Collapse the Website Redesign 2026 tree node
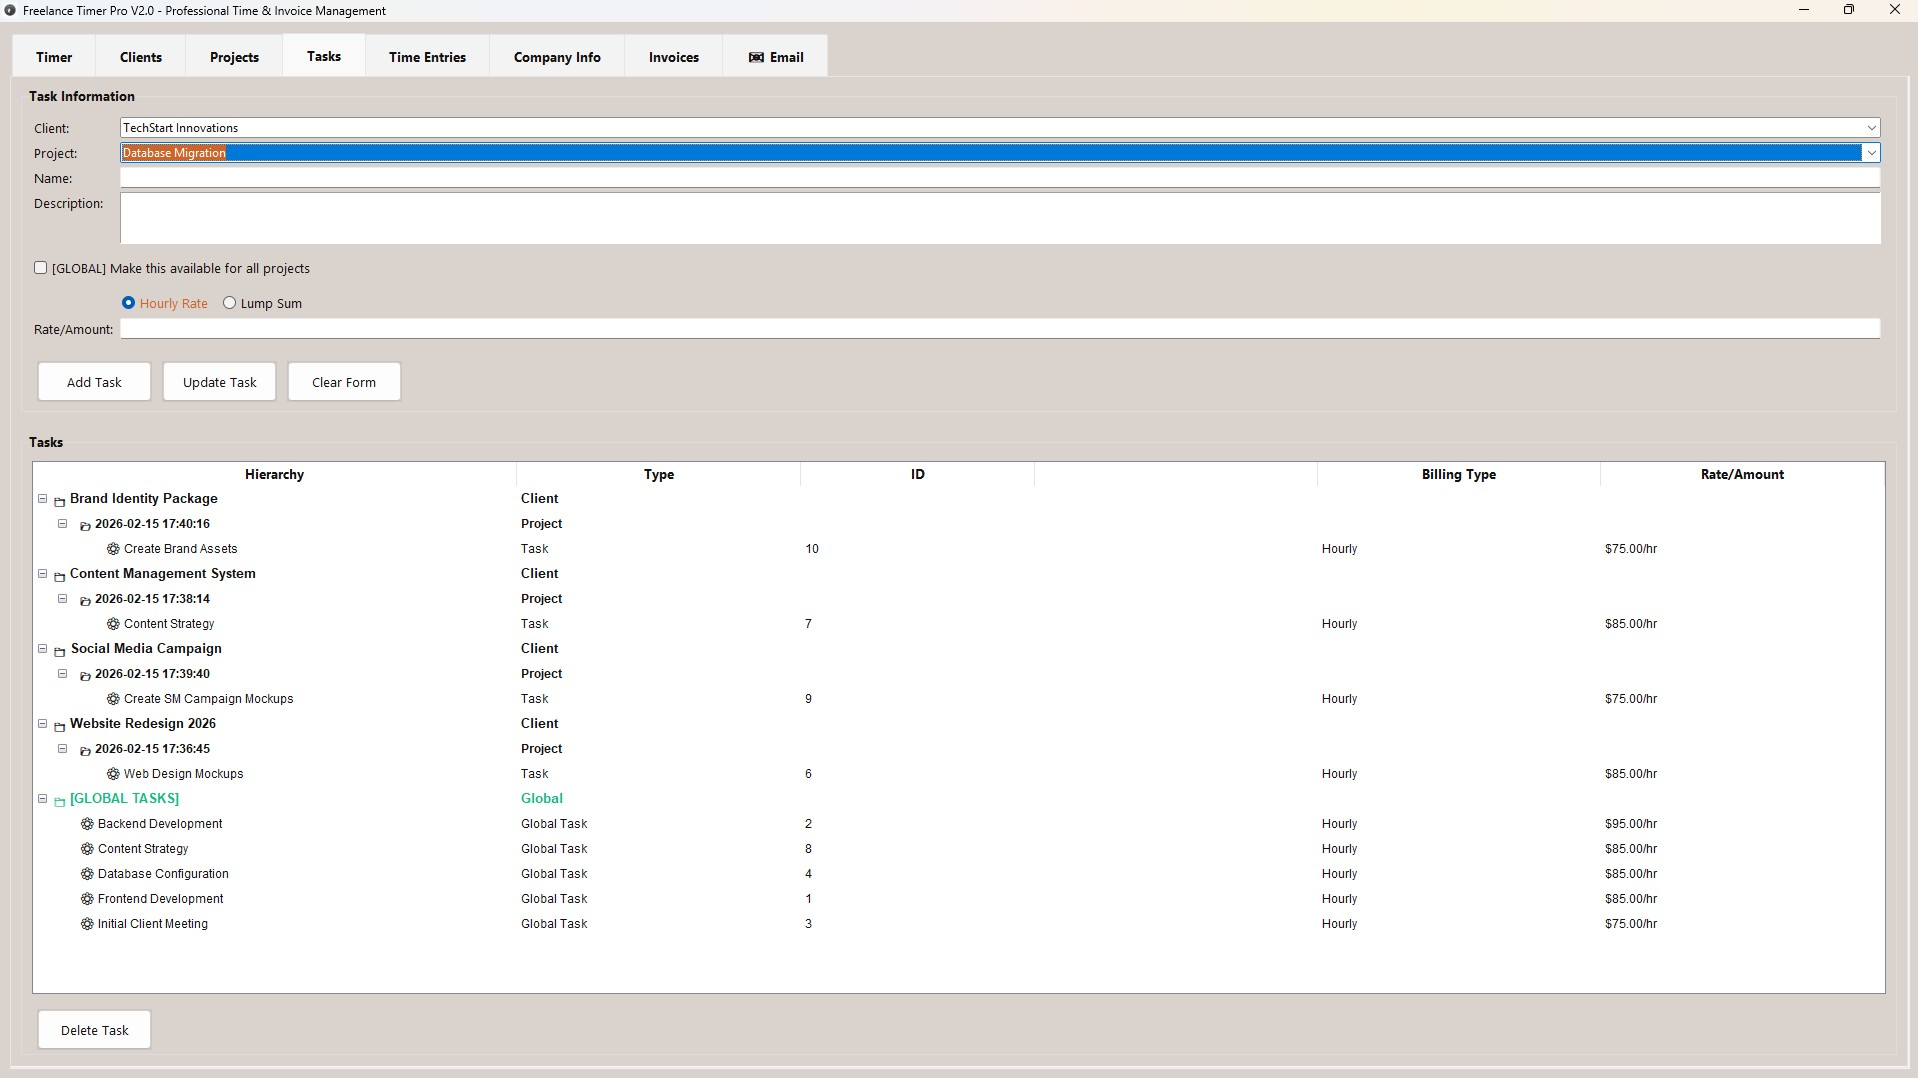Viewport: 1918px width, 1078px height. pos(43,723)
